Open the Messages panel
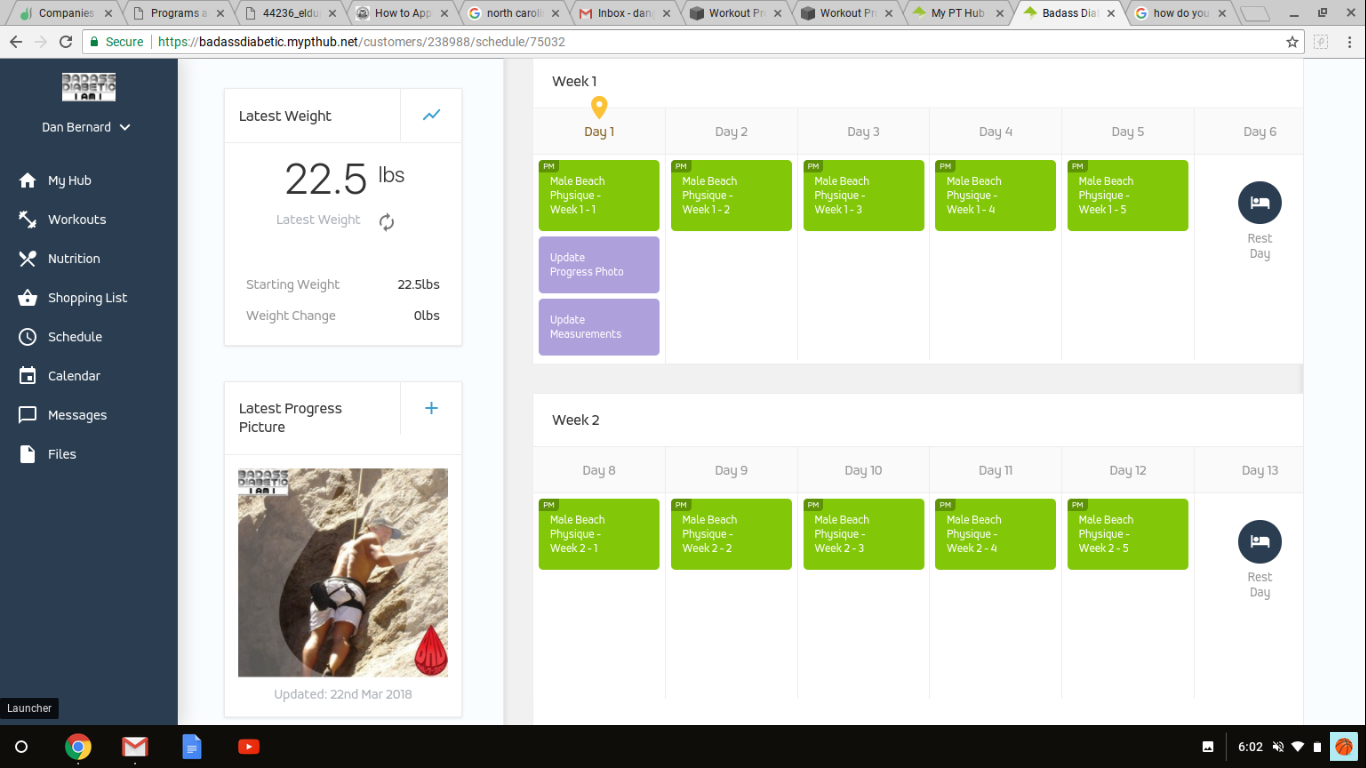 [x=78, y=414]
